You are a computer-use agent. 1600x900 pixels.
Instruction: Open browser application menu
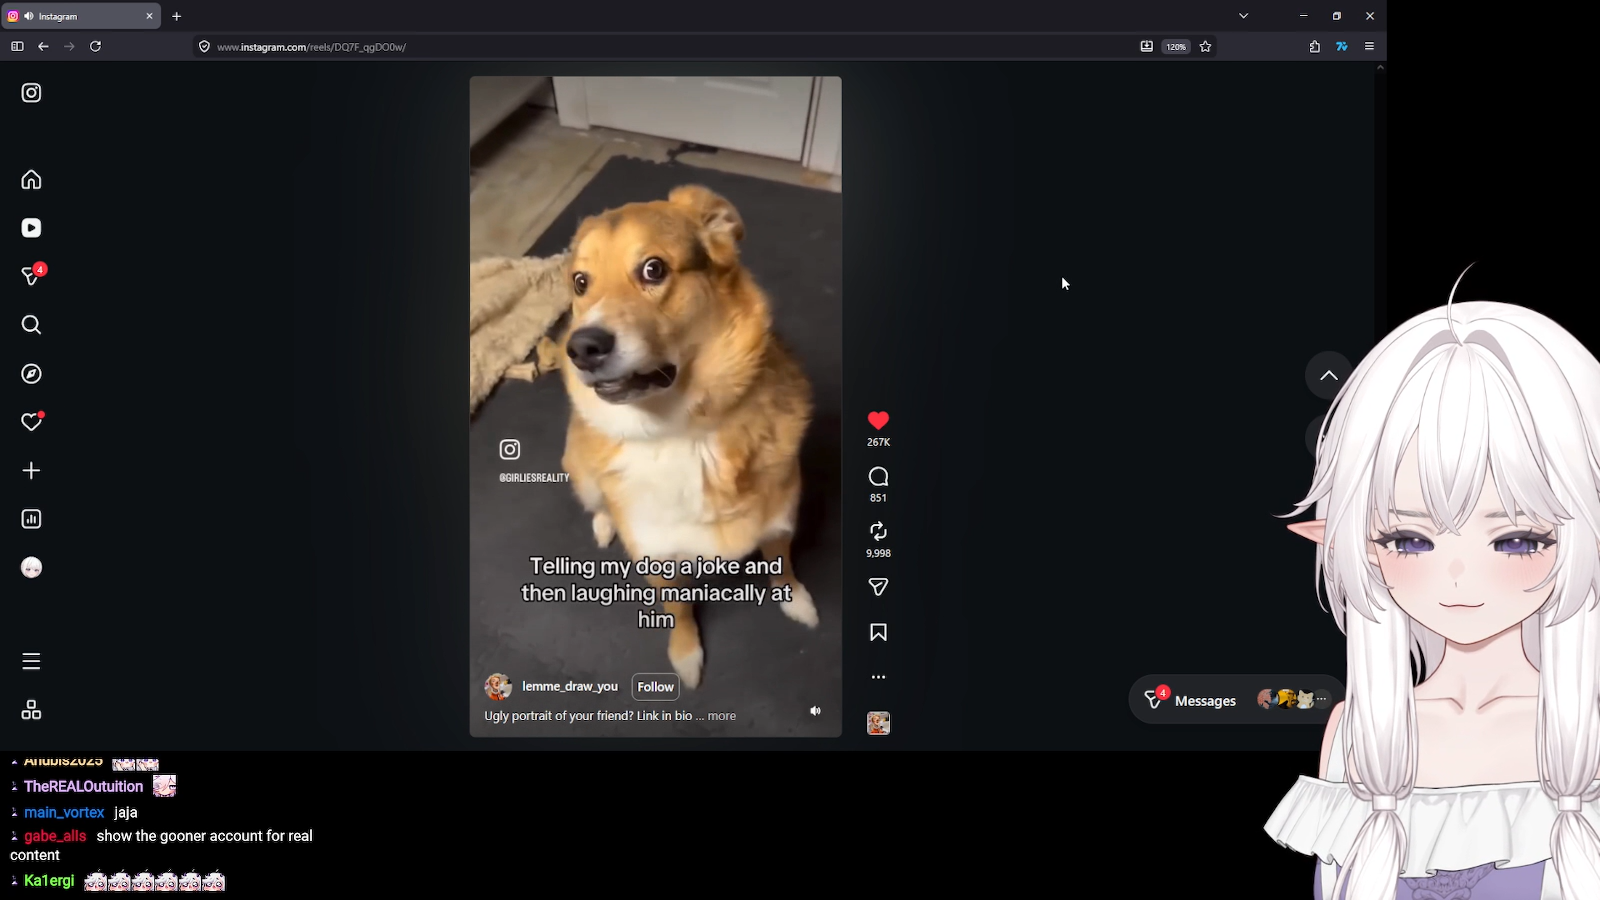click(x=1369, y=46)
